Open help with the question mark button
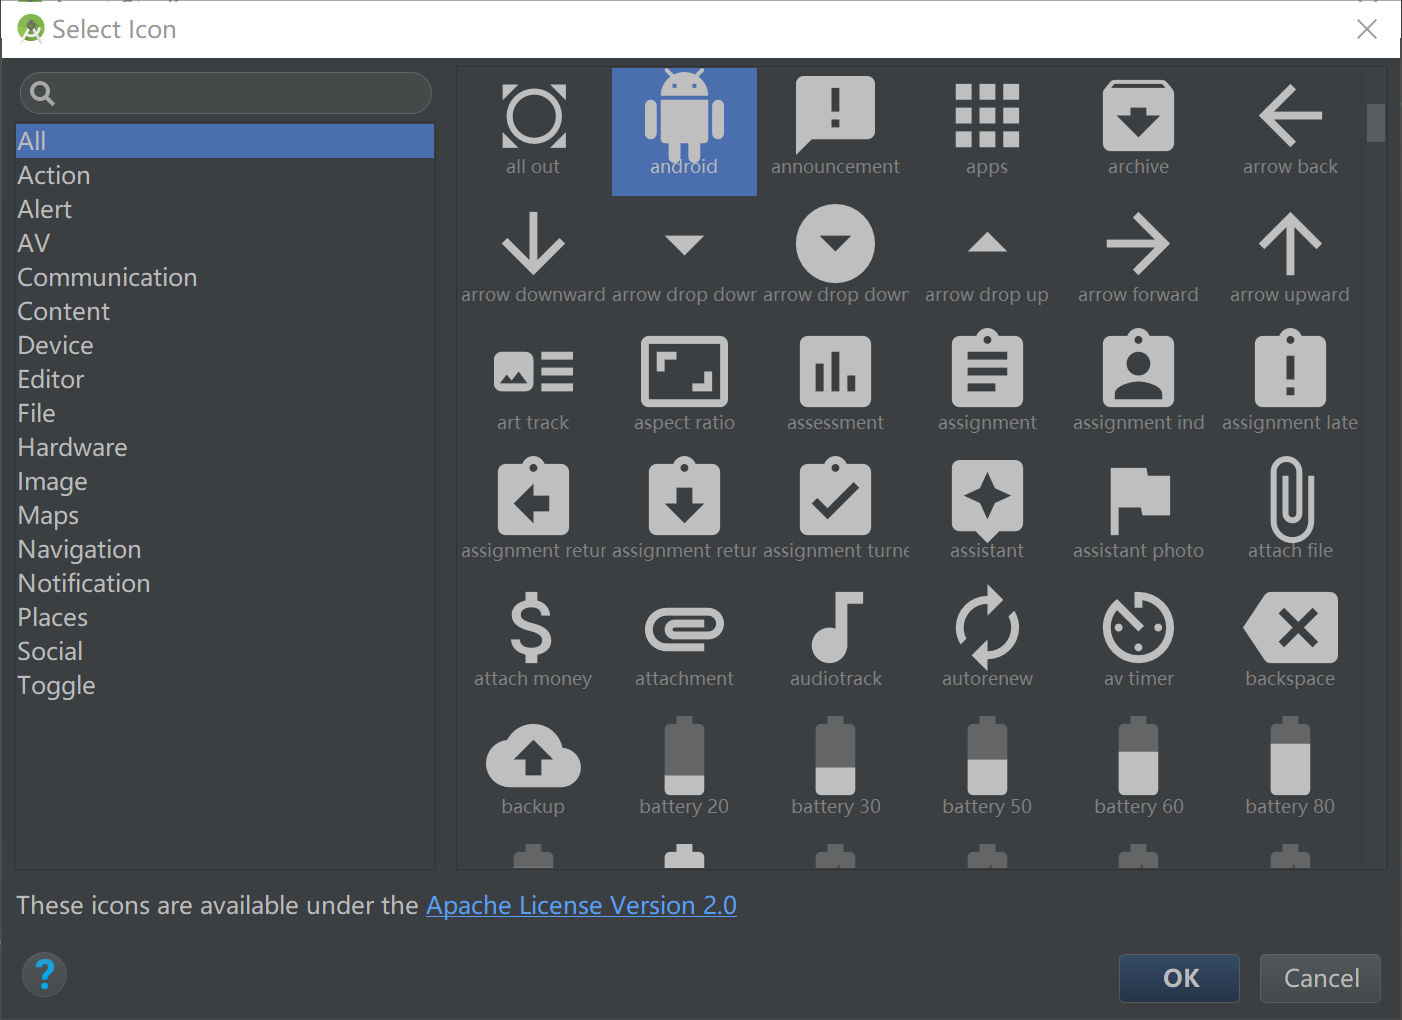1402x1020 pixels. (44, 974)
